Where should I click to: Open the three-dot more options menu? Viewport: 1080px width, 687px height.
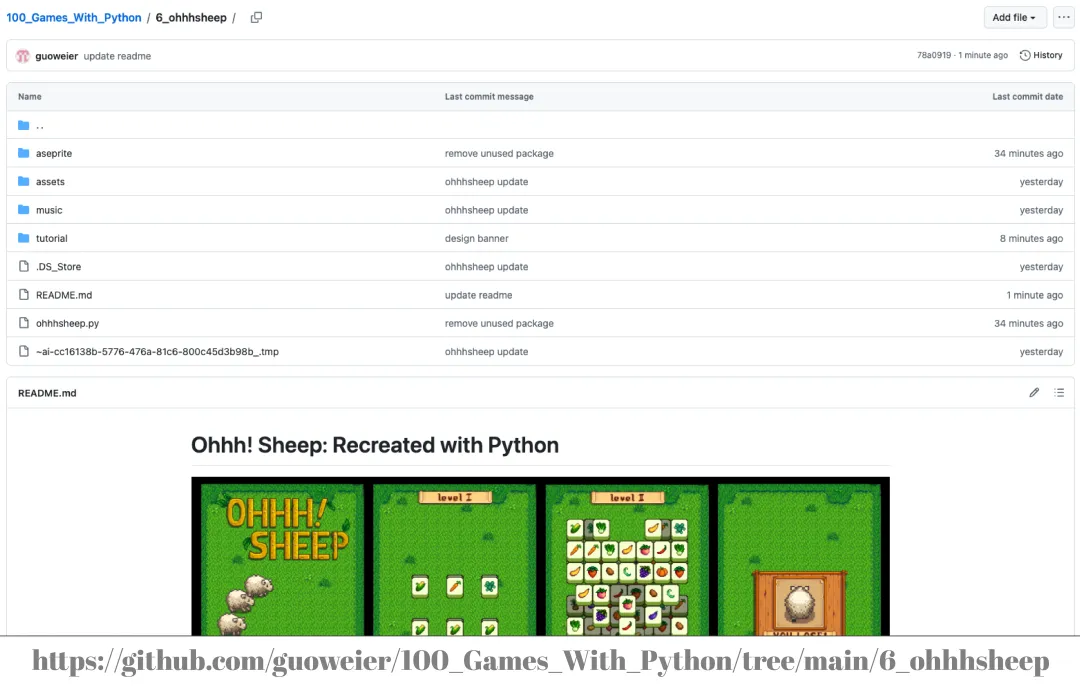tap(1063, 17)
